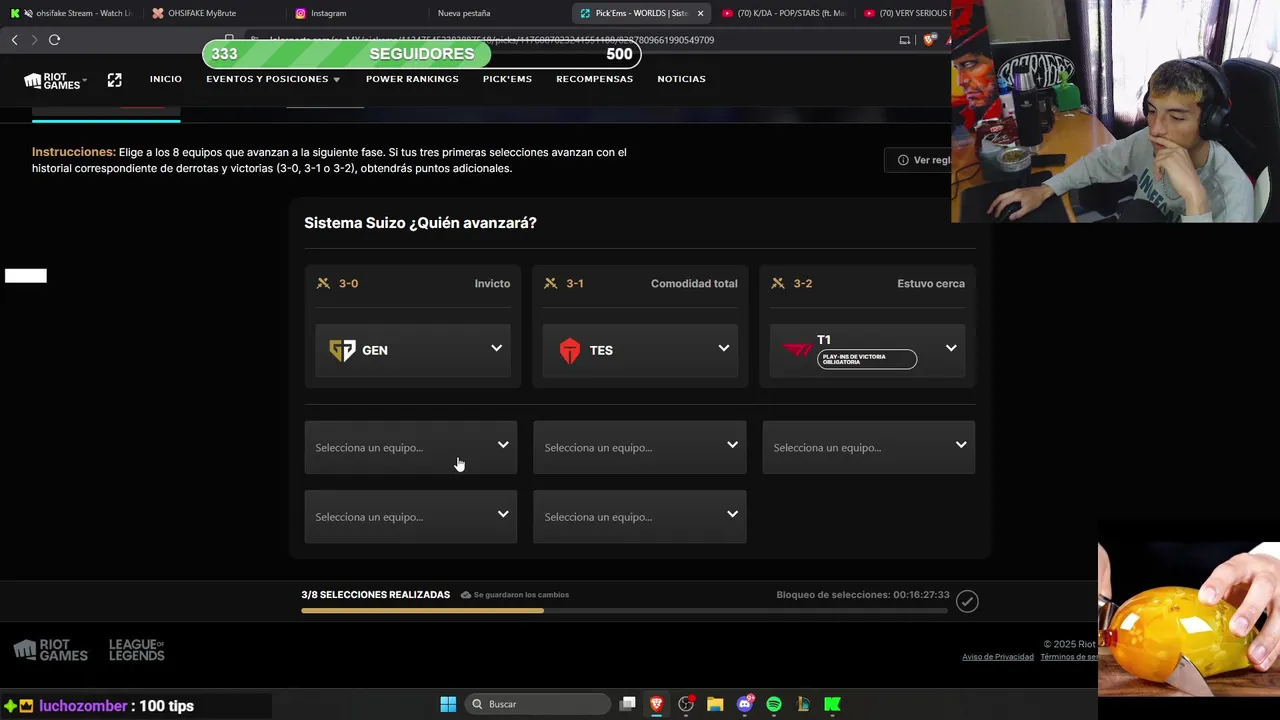This screenshot has height=720, width=1280.
Task: Click the checkmark confirm icon near lock timer
Action: tap(967, 601)
